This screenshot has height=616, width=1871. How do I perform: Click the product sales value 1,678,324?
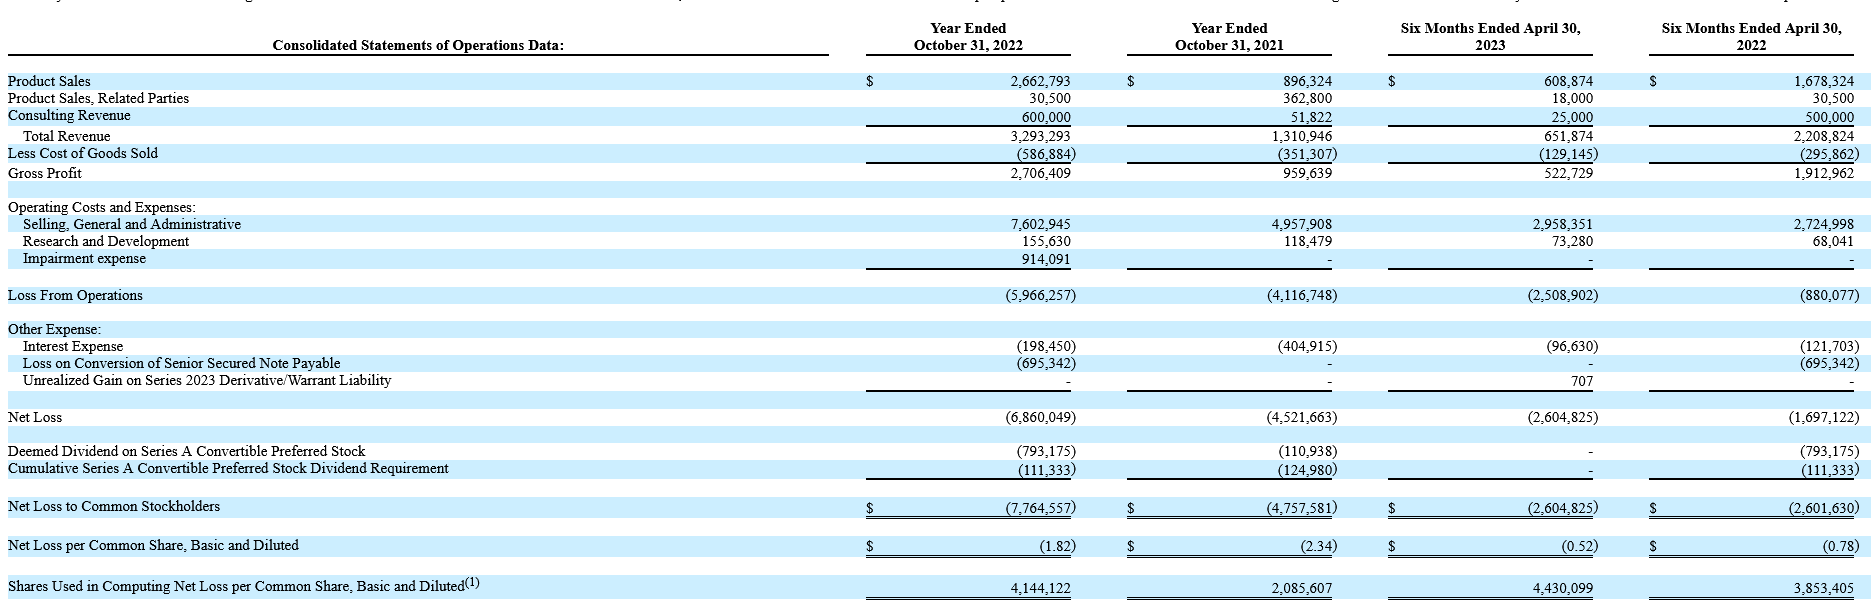coord(1824,81)
